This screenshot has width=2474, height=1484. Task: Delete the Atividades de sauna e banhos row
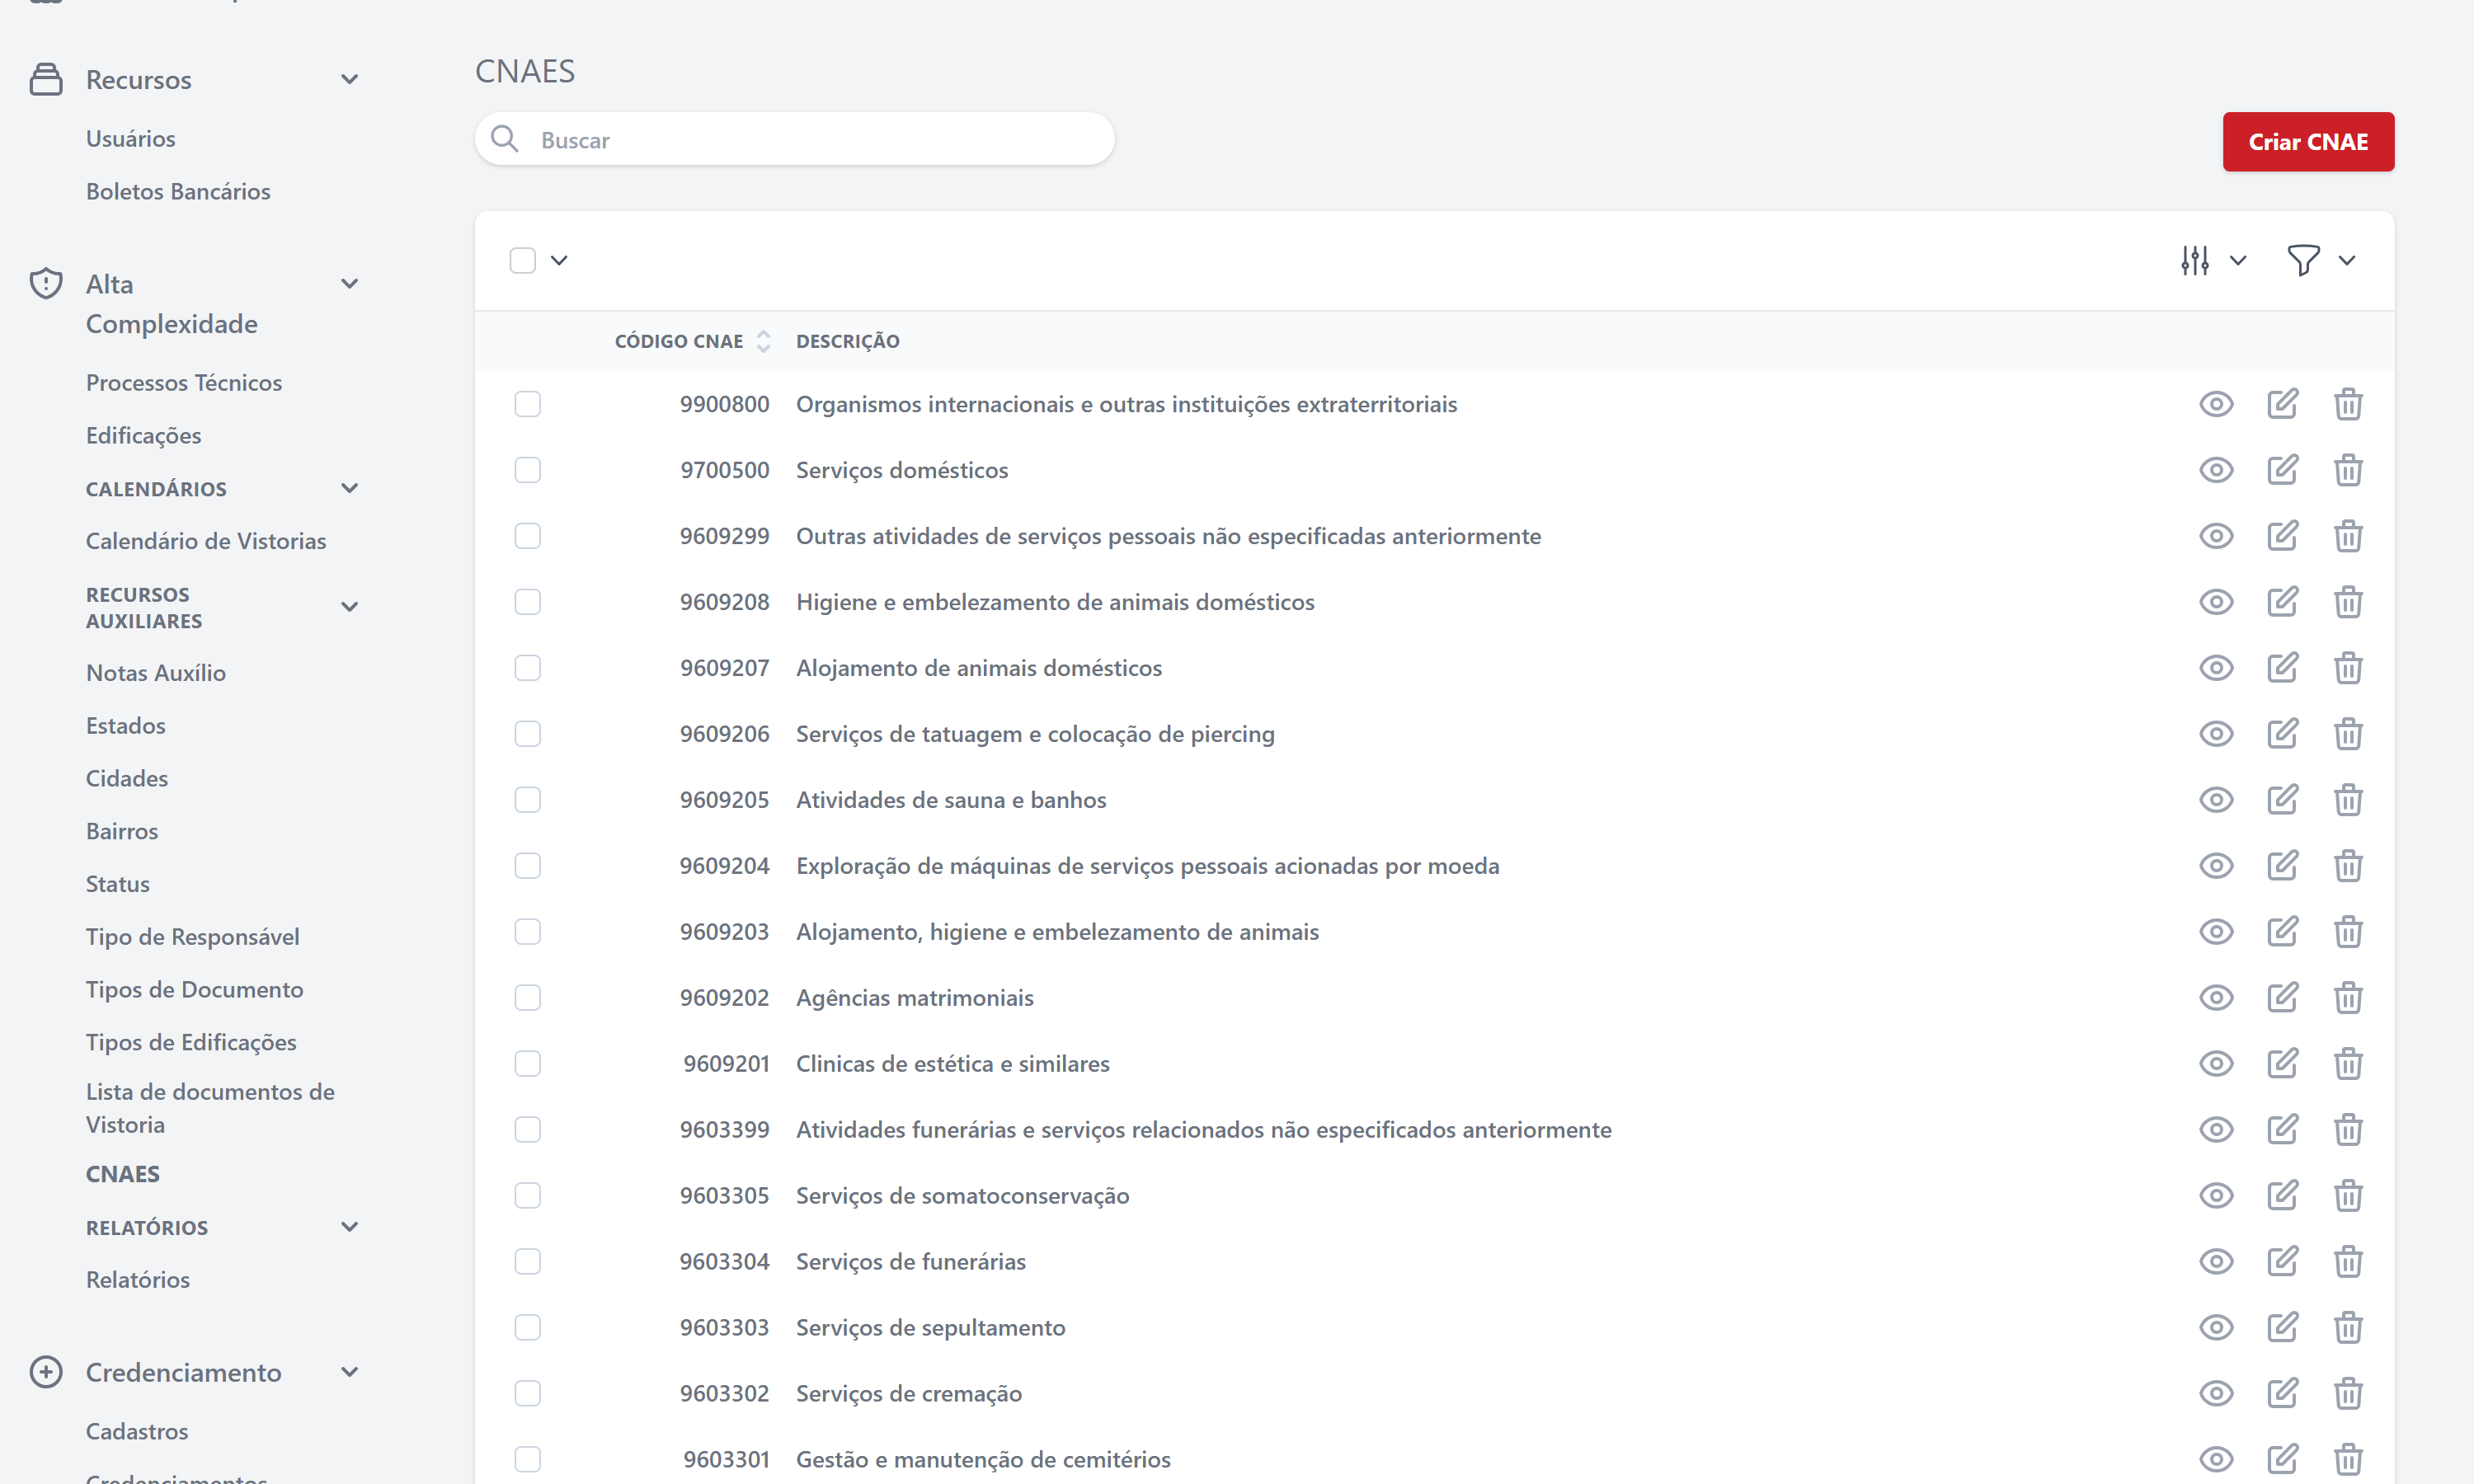(2347, 800)
